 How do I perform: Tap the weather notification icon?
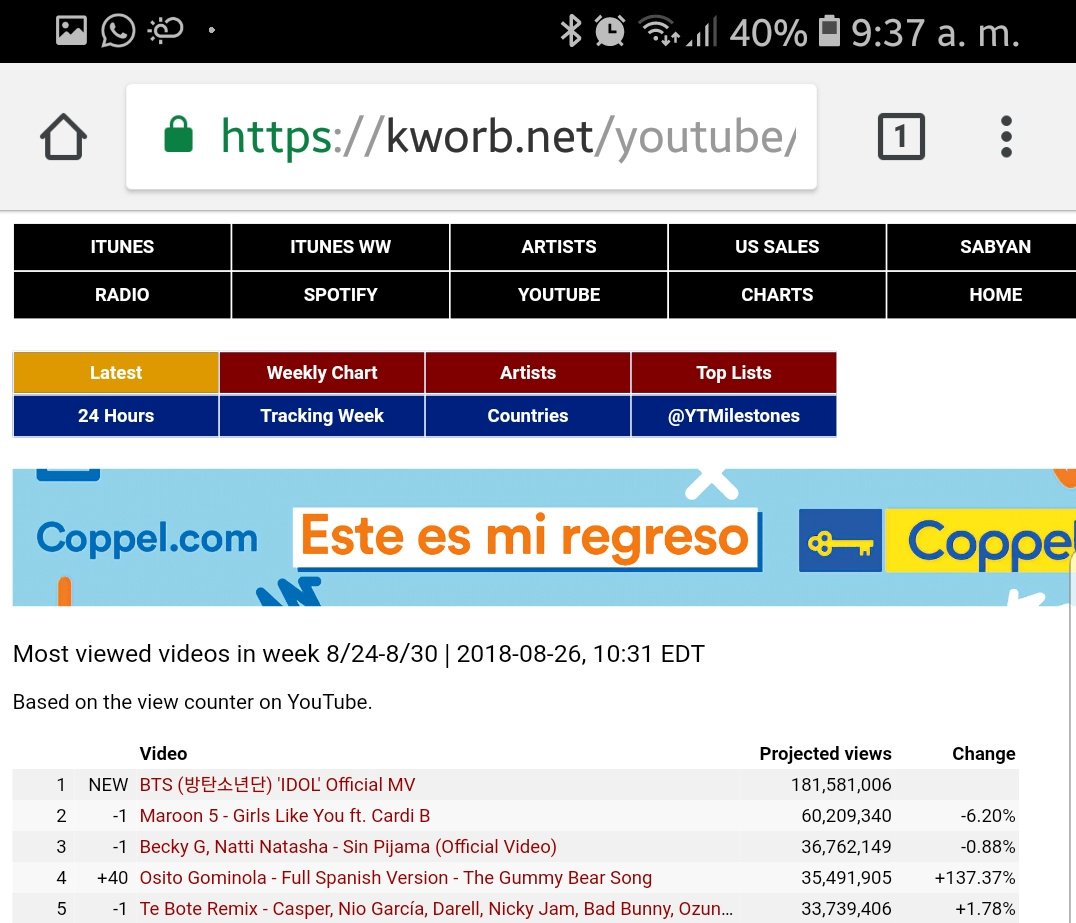[x=165, y=31]
